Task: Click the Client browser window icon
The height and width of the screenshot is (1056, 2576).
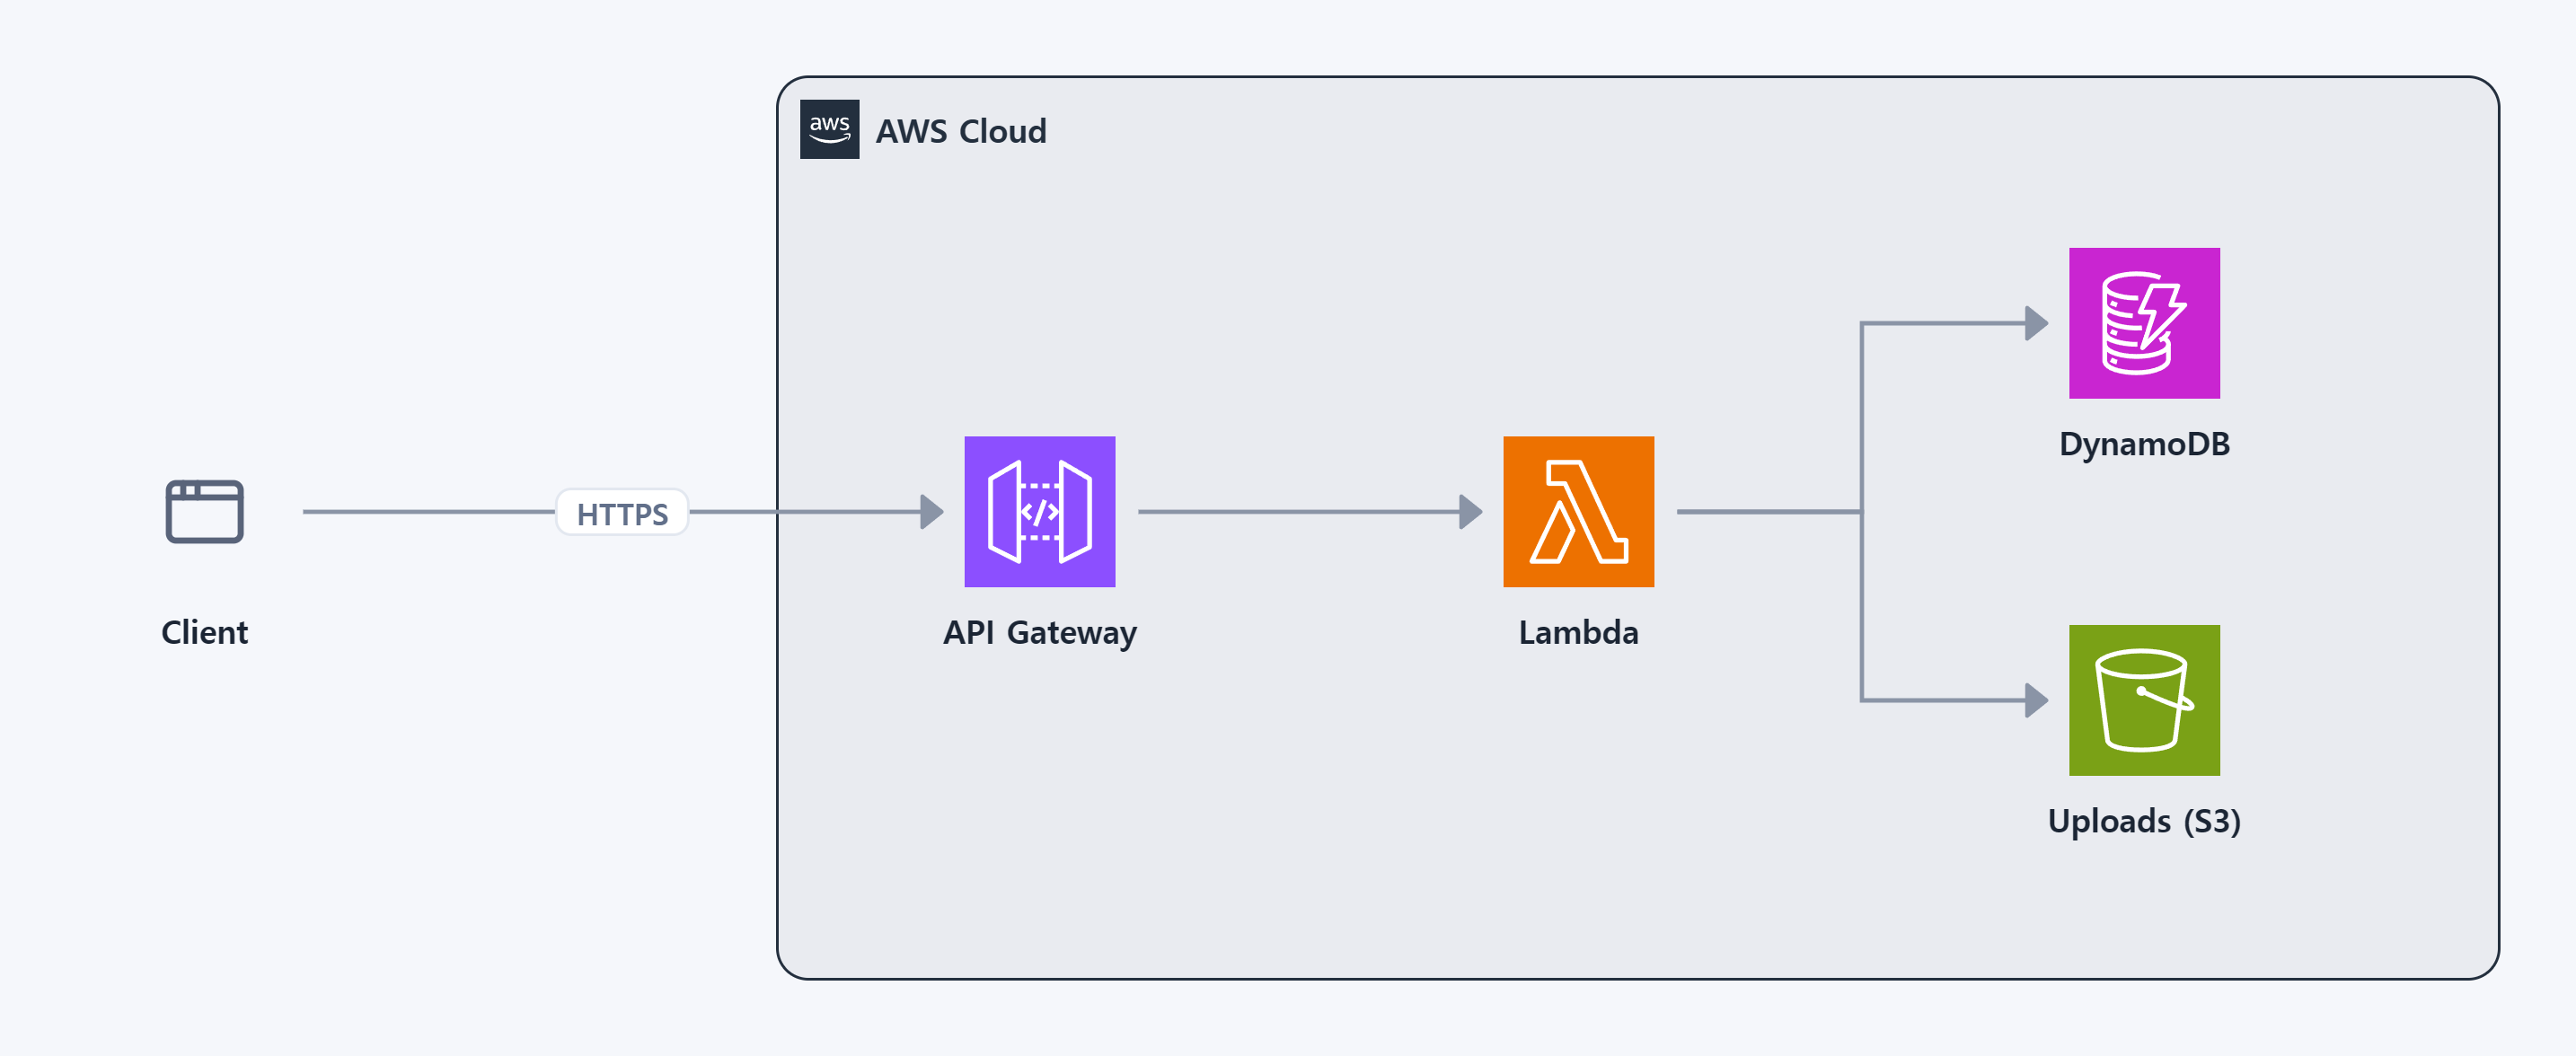Action: click(204, 511)
